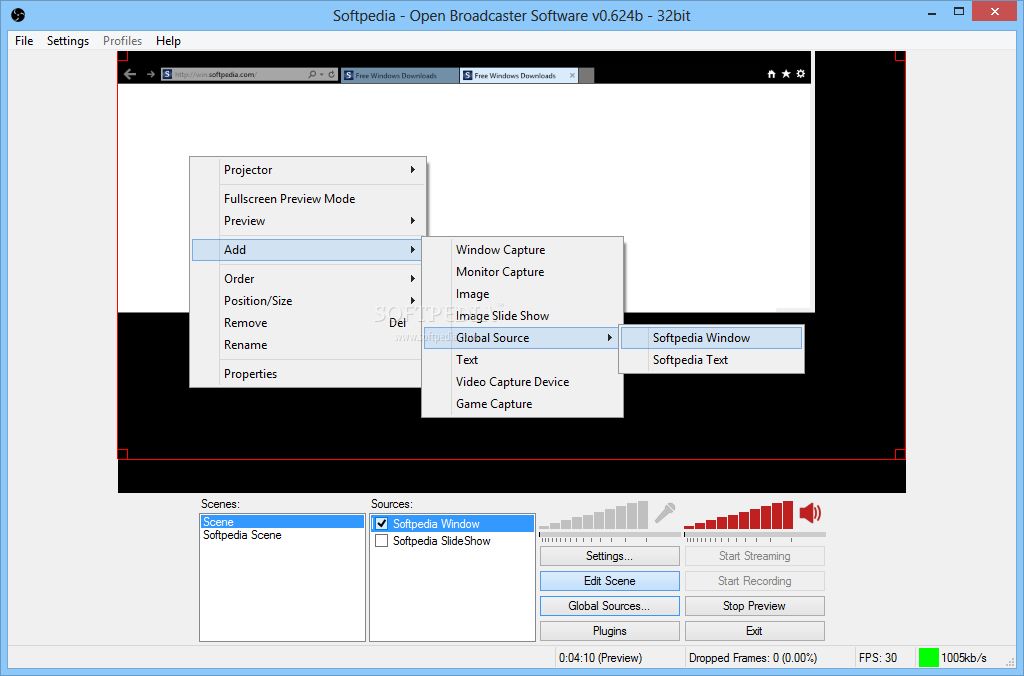Enable the Softpedia SlideShow source checkbox

point(382,541)
